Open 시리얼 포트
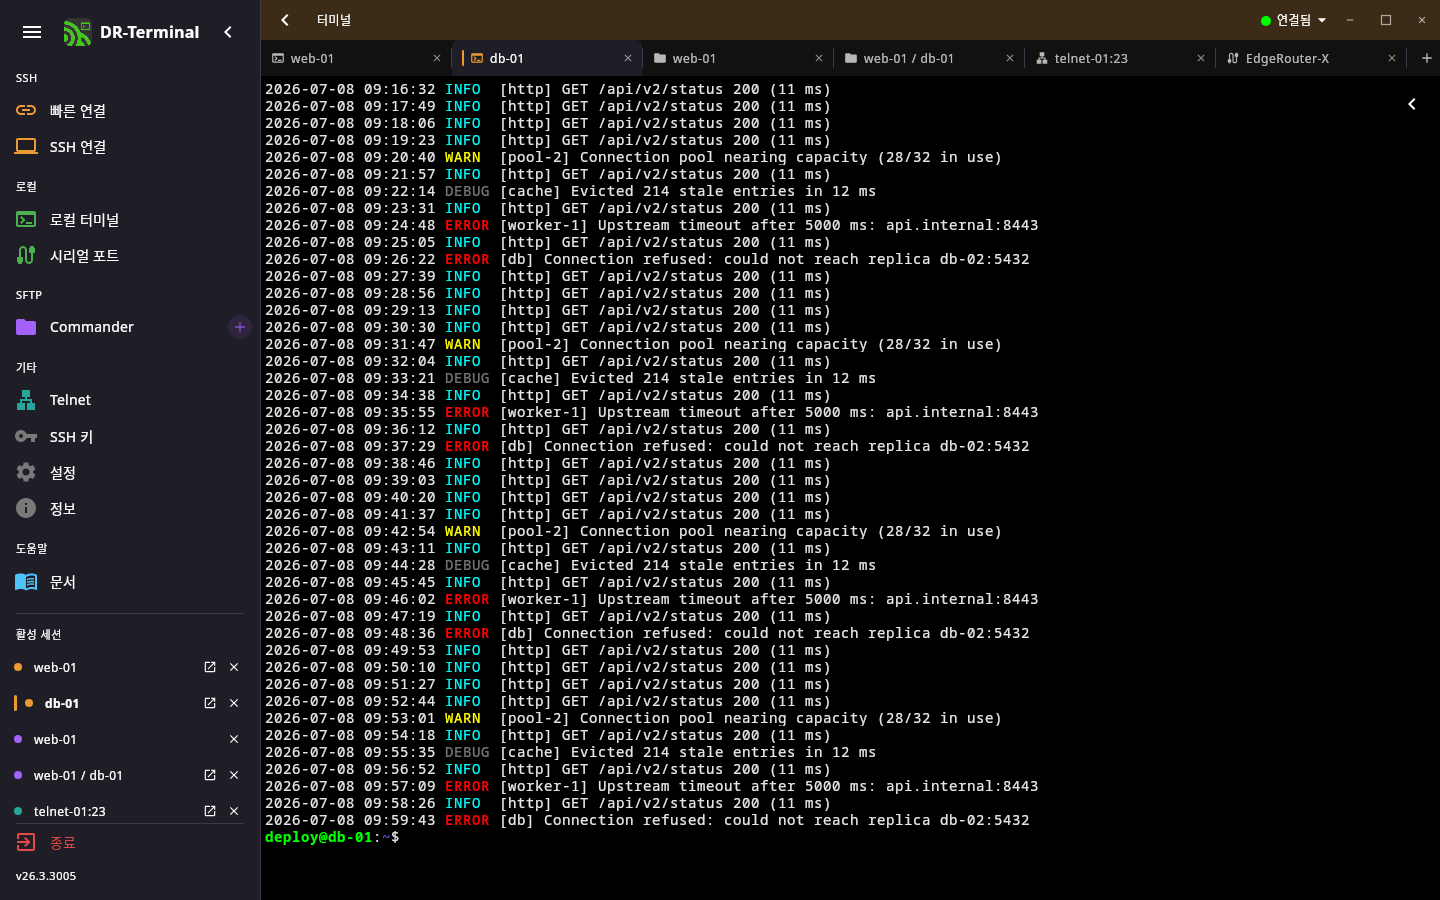This screenshot has width=1440, height=900. pos(128,256)
